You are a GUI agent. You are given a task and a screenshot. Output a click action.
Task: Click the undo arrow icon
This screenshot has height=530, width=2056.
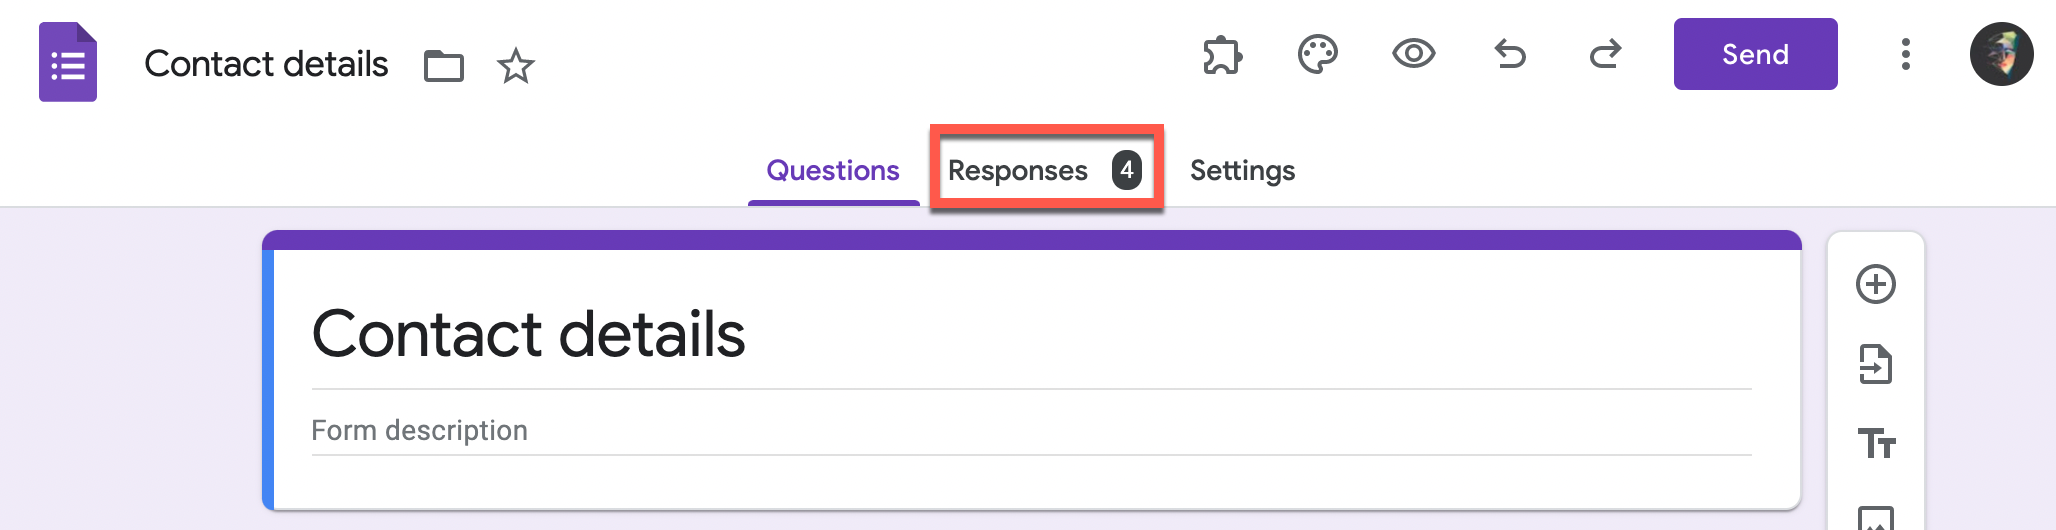[1510, 53]
